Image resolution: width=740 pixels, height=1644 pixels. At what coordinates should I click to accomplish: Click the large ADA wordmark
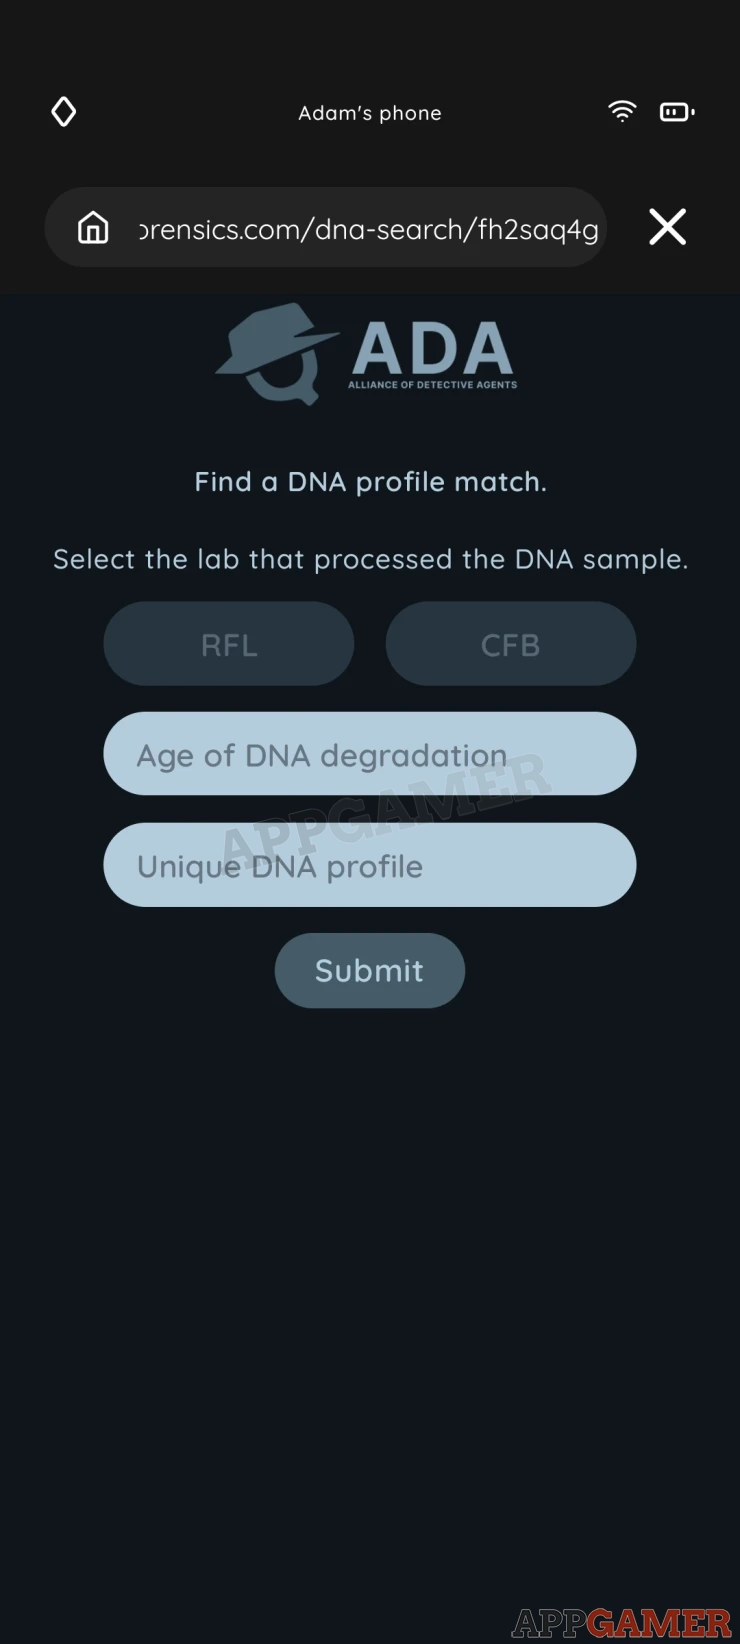click(x=432, y=348)
